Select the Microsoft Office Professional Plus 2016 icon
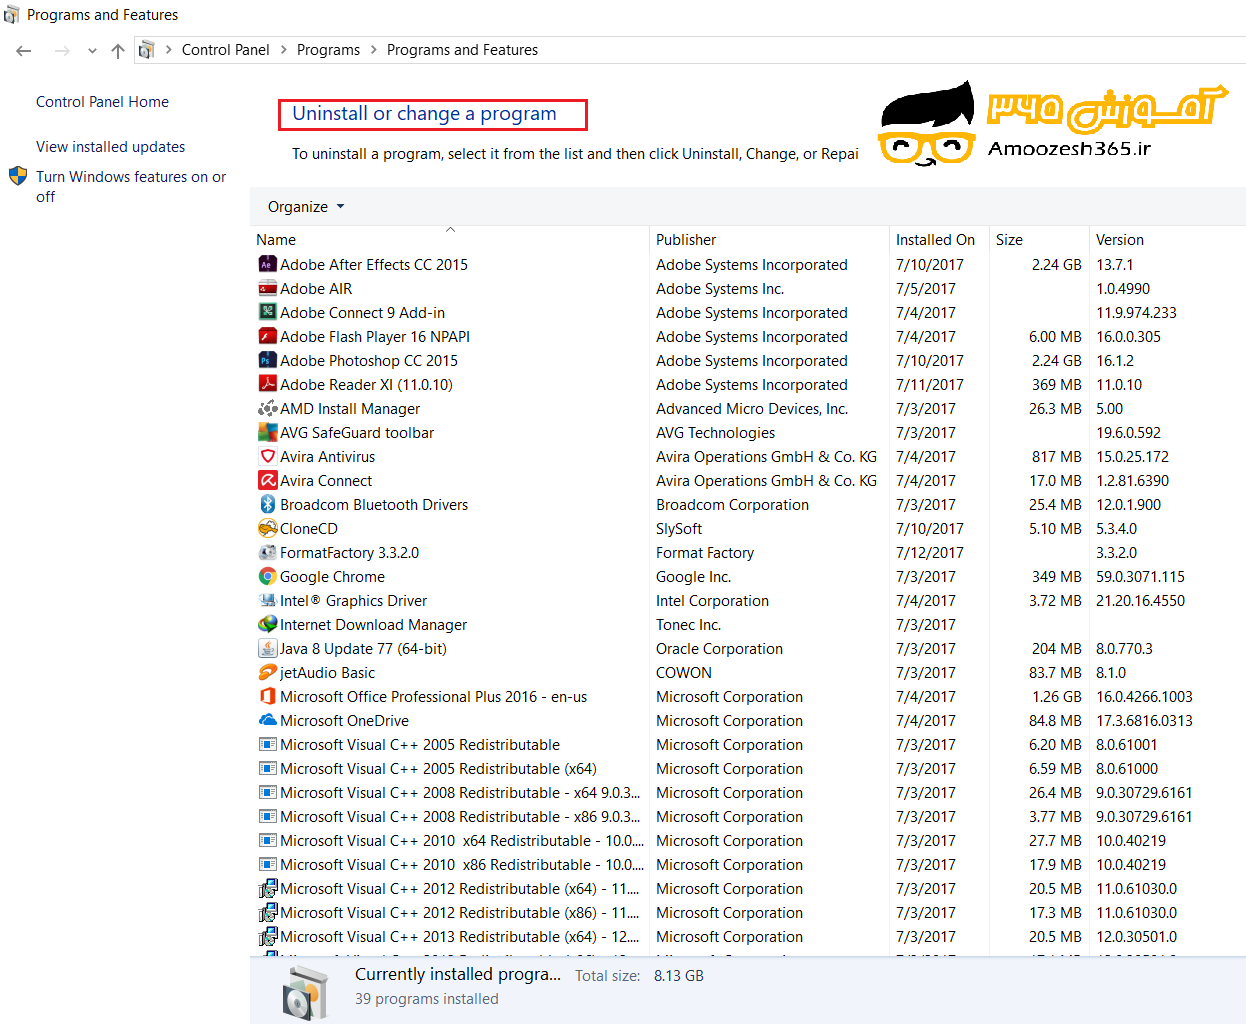Image resolution: width=1246 pixels, height=1024 pixels. pos(267,696)
